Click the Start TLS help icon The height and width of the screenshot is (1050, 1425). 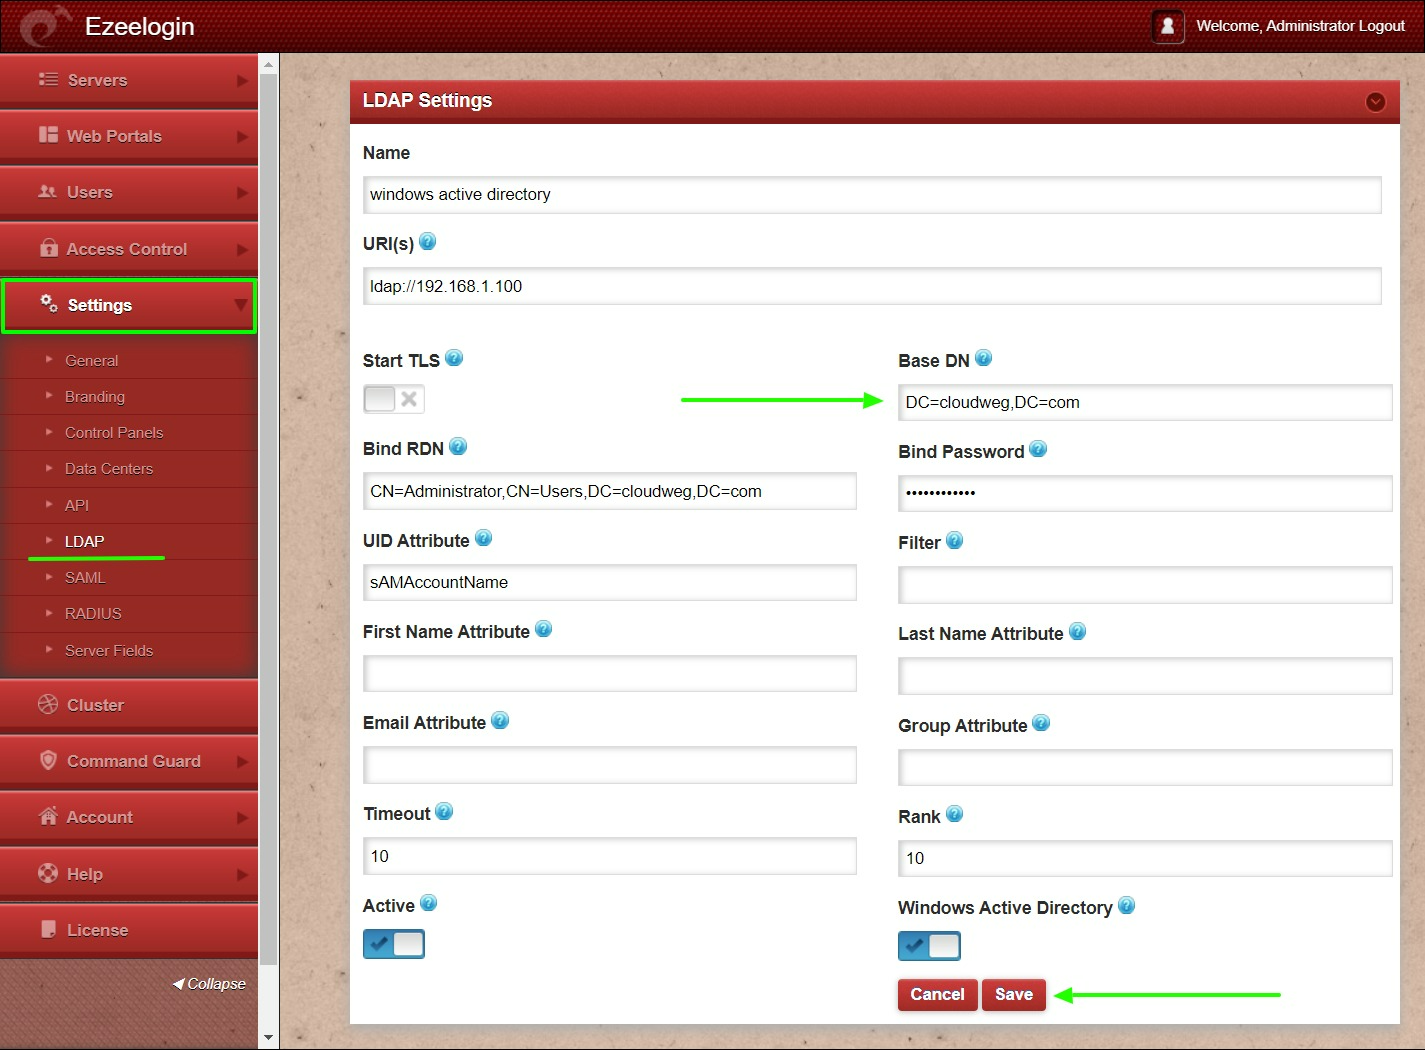[454, 358]
